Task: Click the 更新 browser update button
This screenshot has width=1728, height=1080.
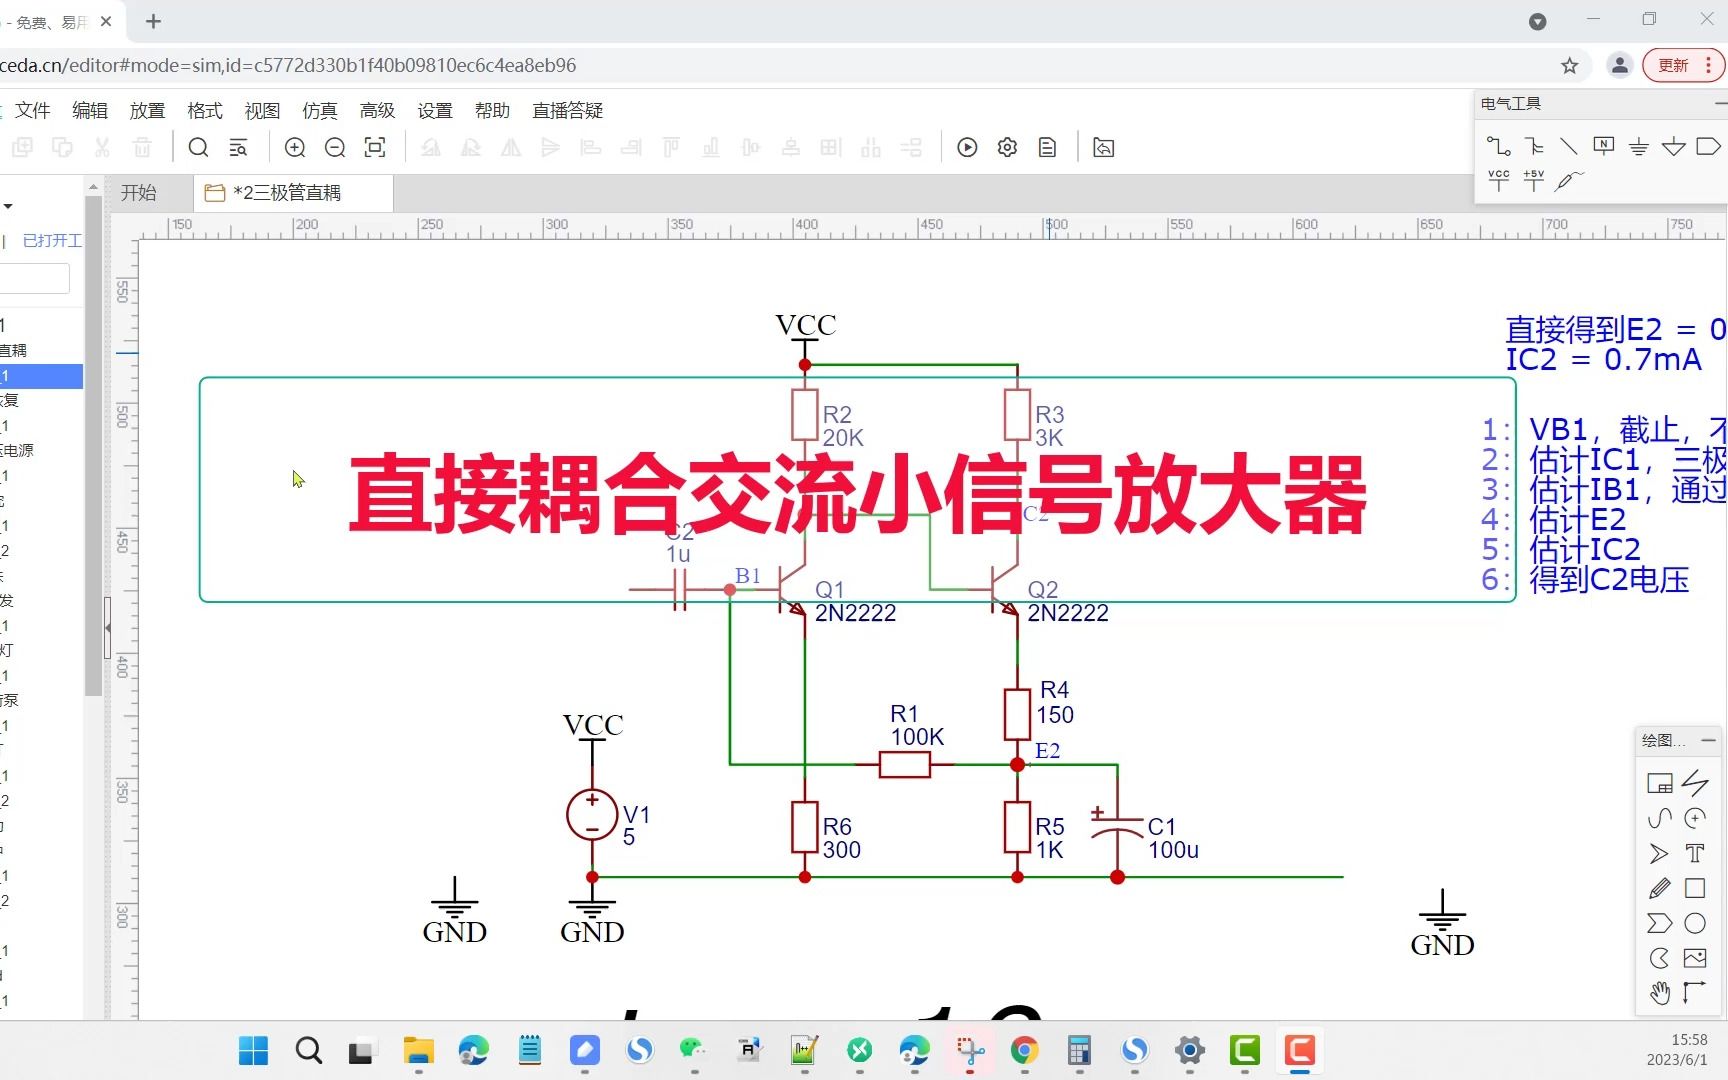Action: (1675, 65)
